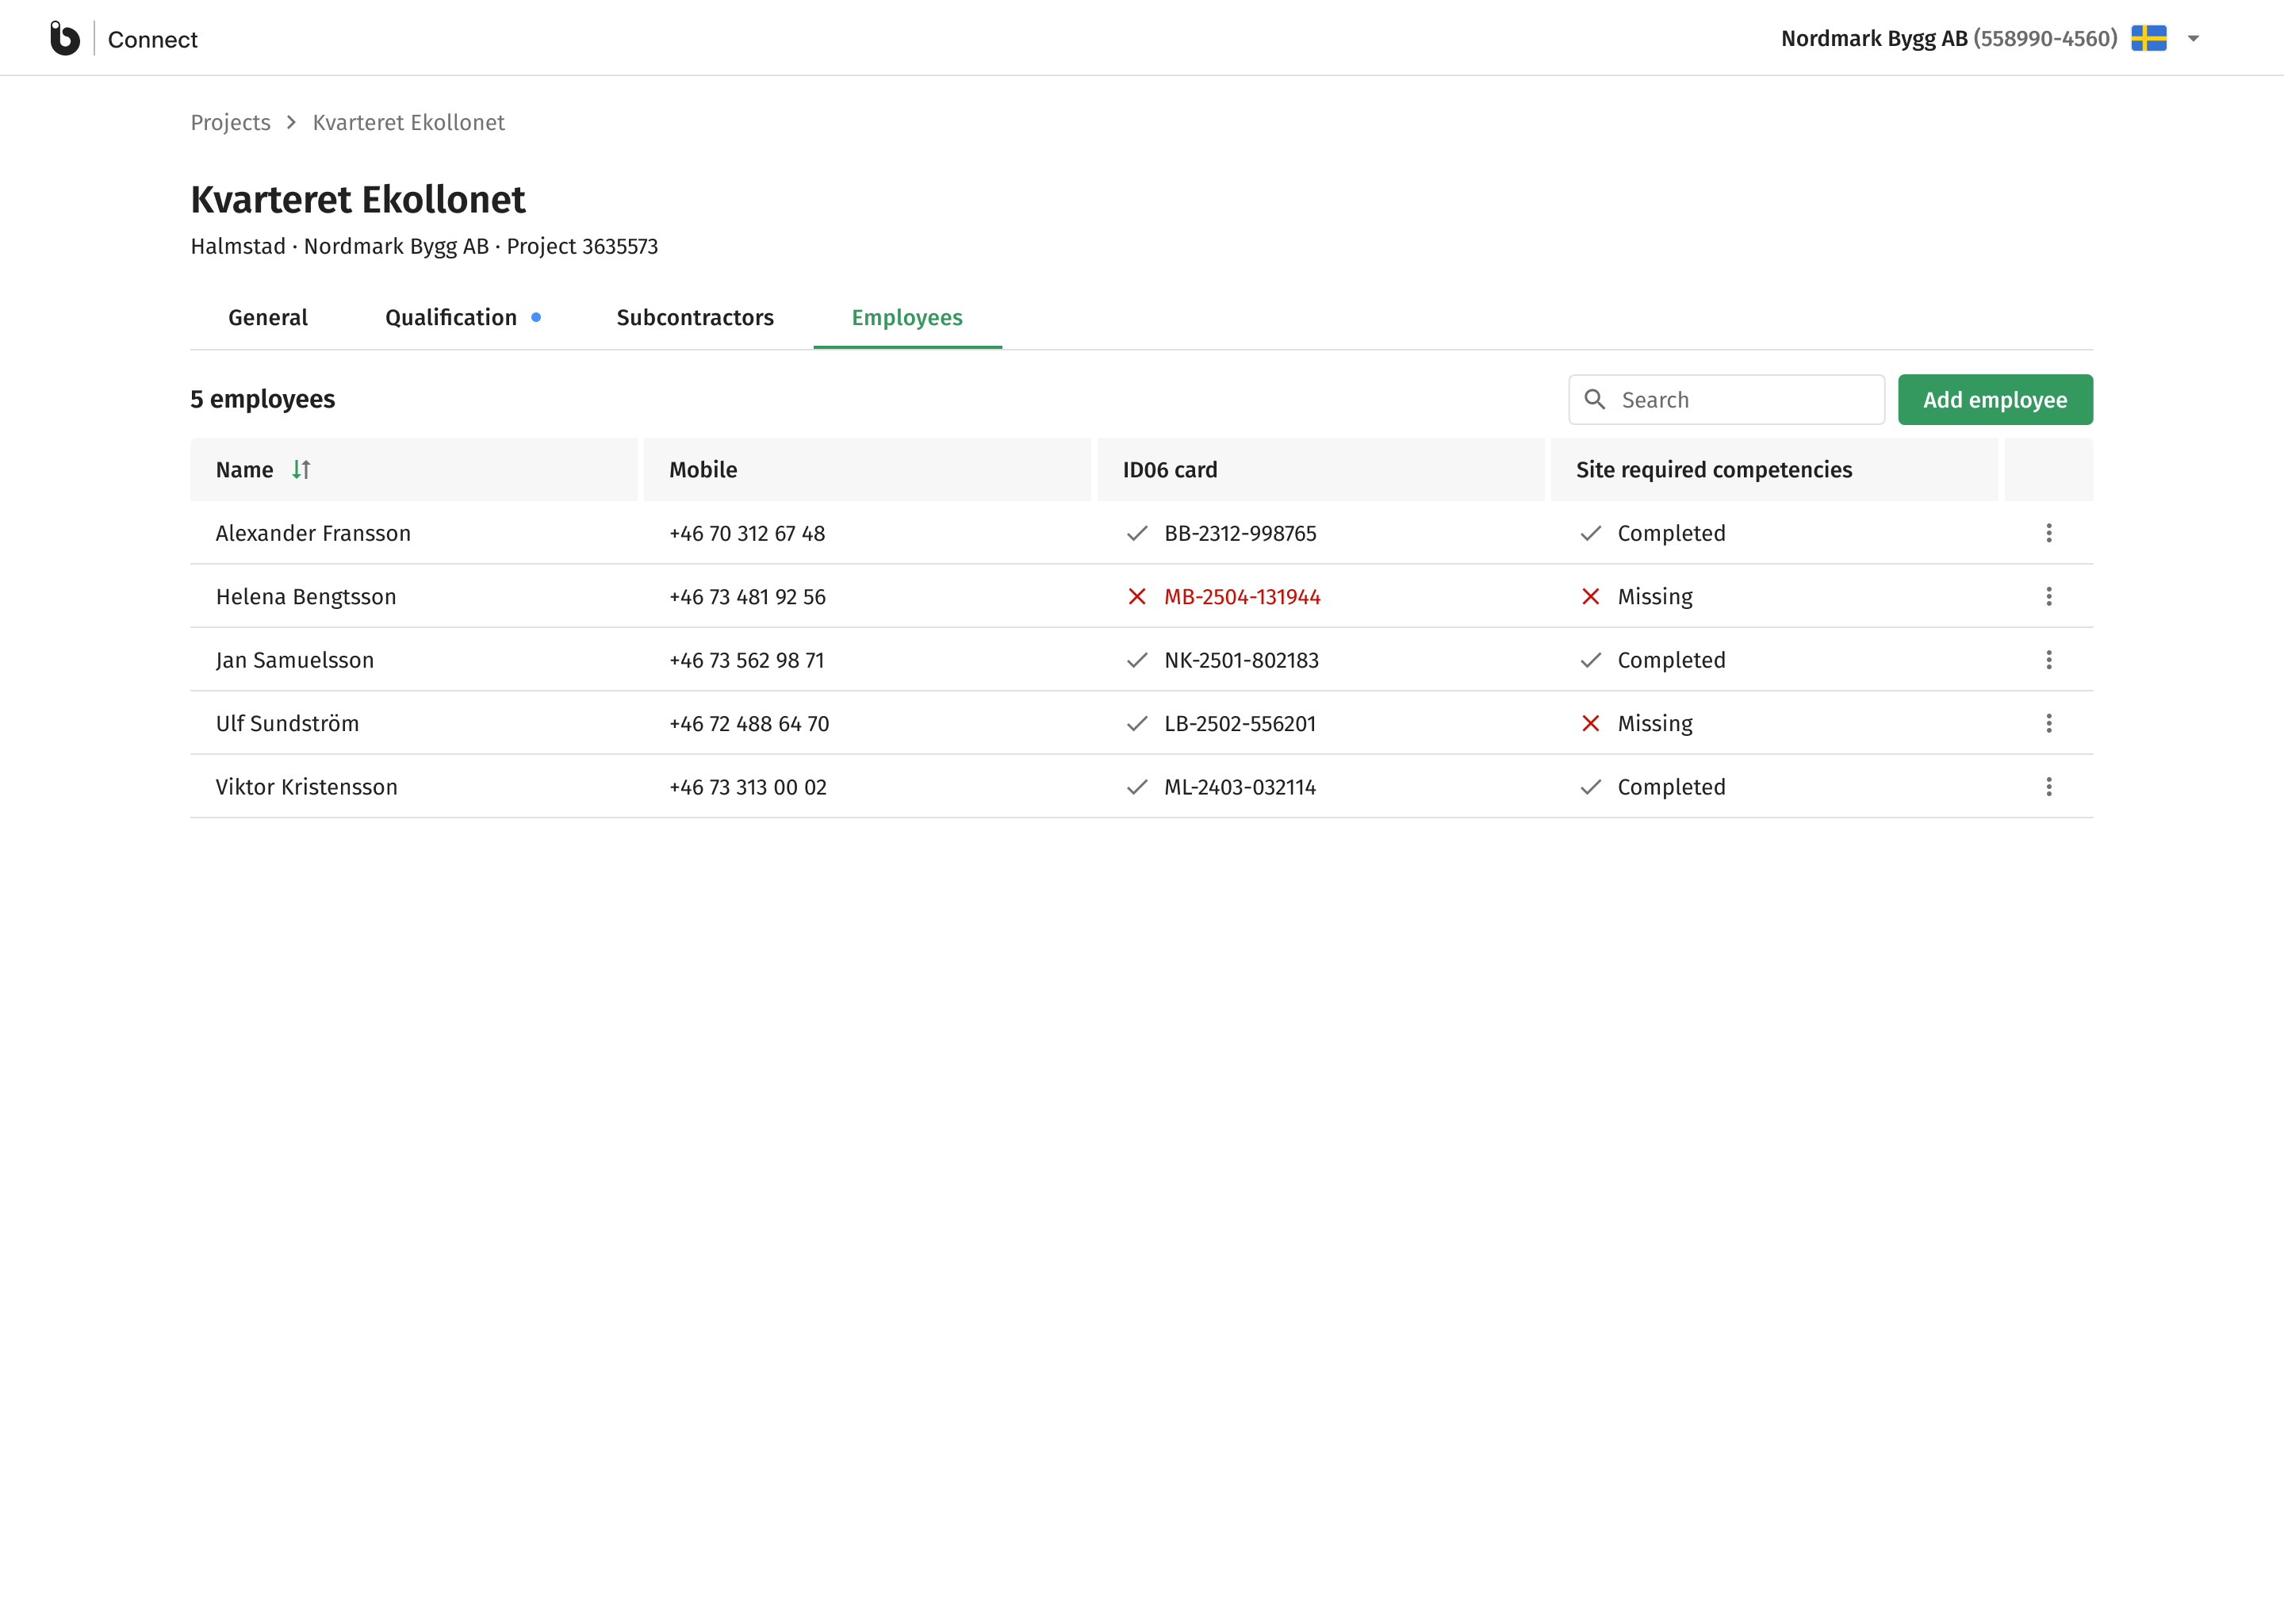Click the name Jan Samuelsson
This screenshot has width=2284, height=1624.
click(x=295, y=660)
